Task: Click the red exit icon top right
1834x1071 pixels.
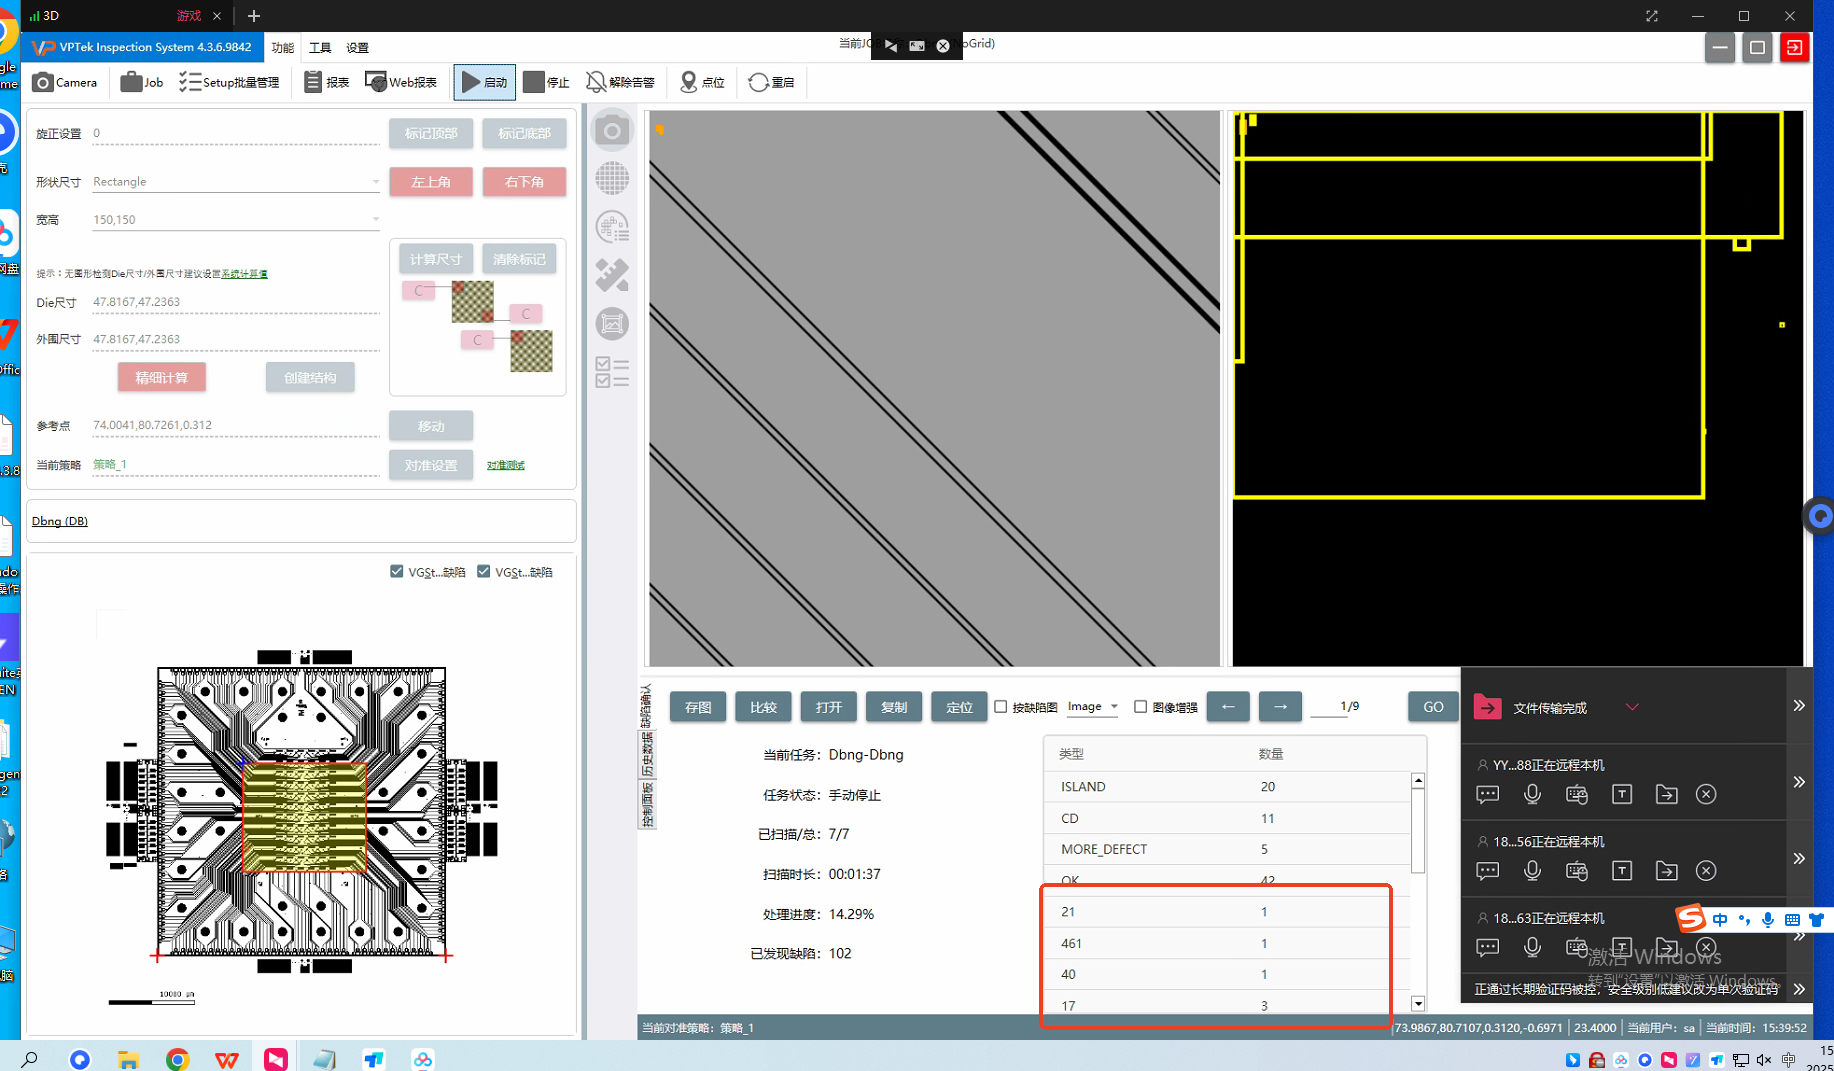Action: (1794, 47)
